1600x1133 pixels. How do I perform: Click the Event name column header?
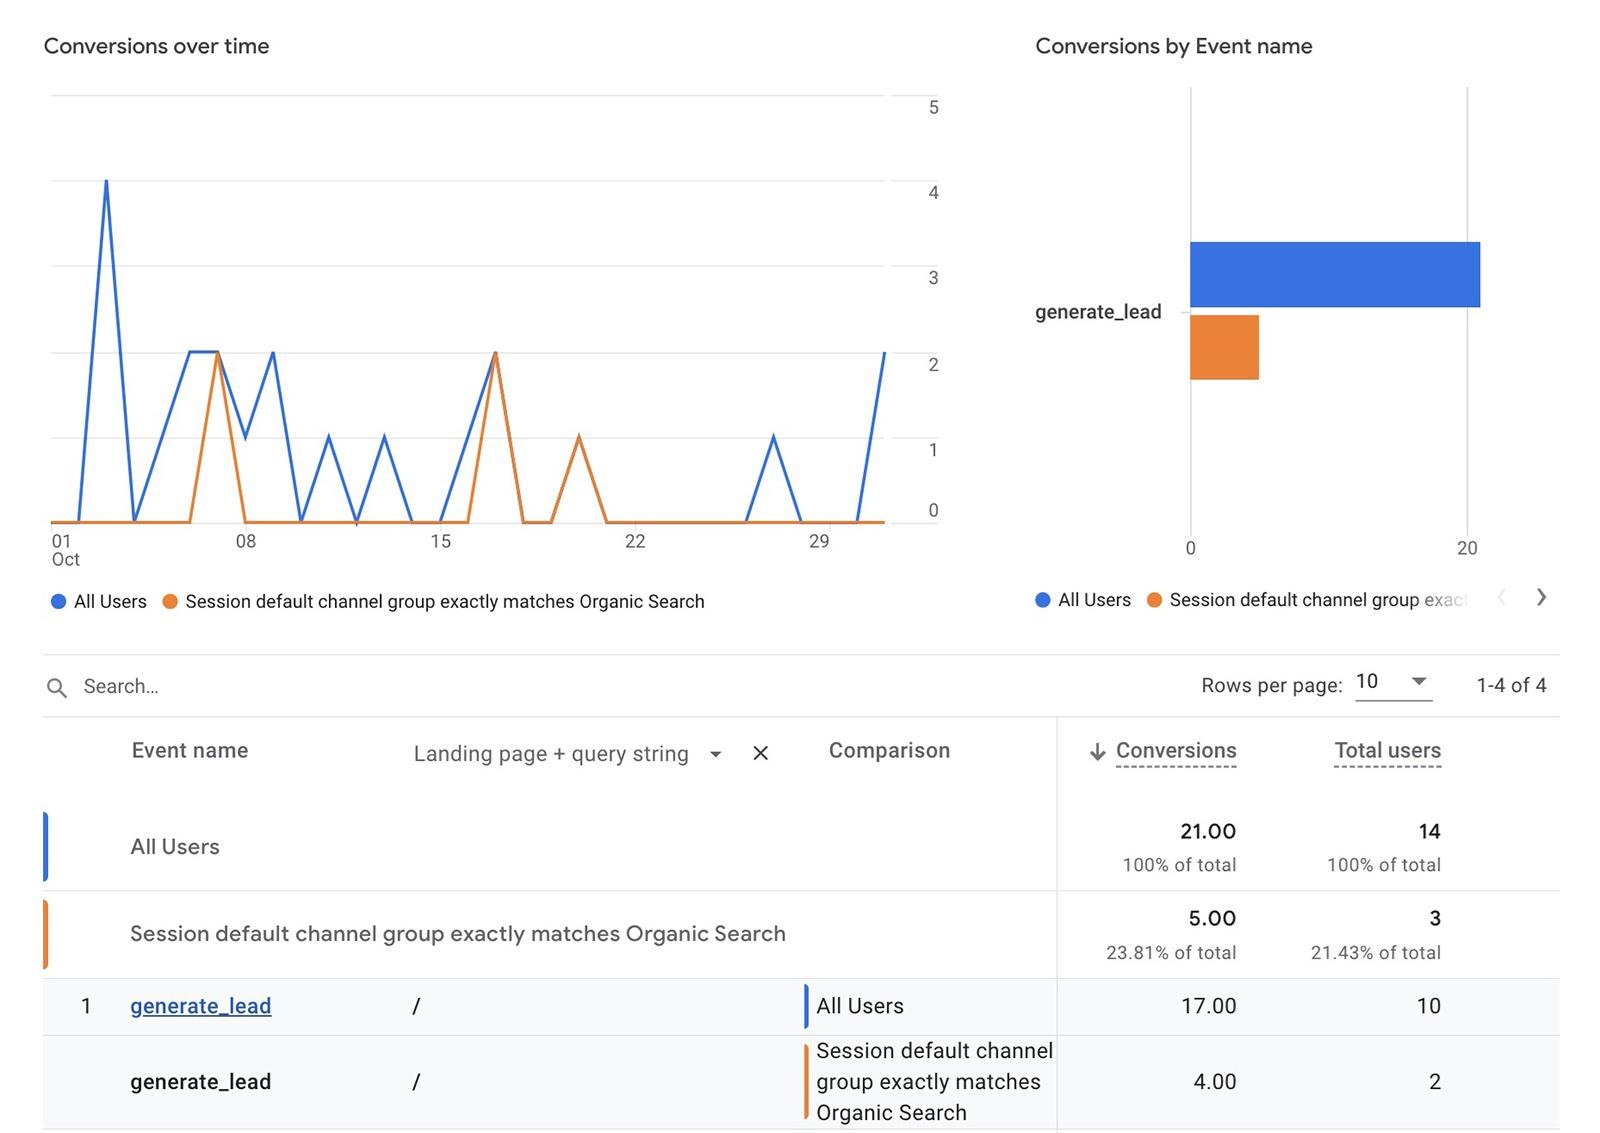[190, 751]
